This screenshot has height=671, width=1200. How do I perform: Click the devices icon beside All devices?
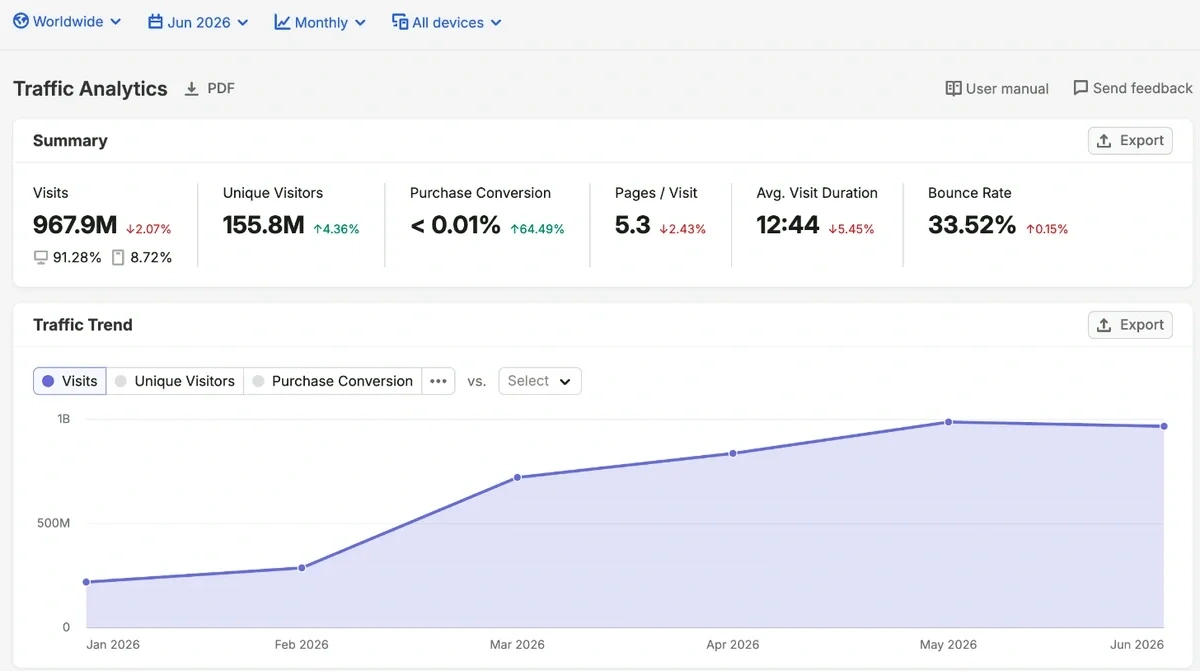pos(400,22)
